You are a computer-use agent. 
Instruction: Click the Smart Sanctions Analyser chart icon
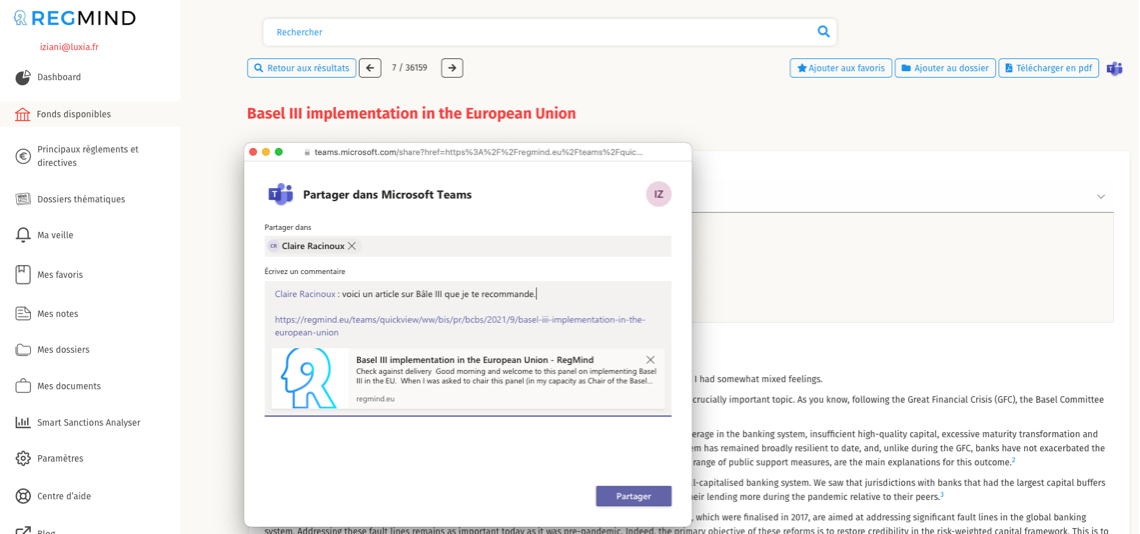23,422
